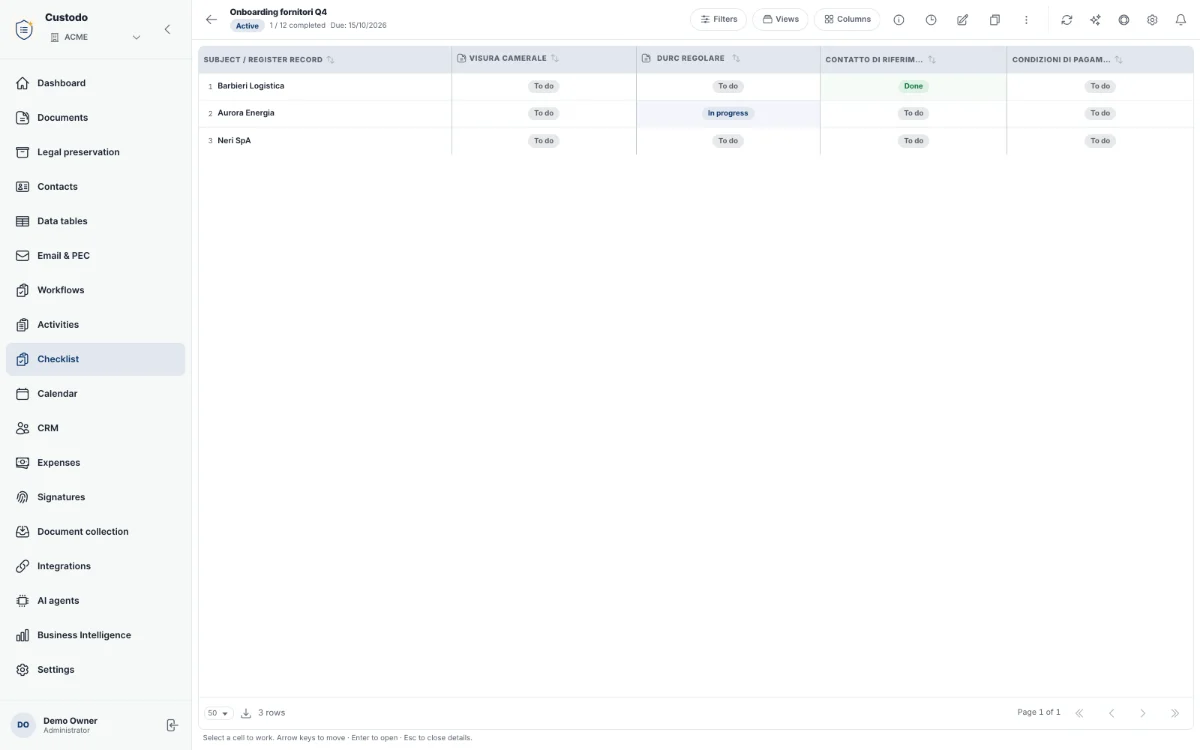1200x750 pixels.
Task: Open Neri SpA Visura Camerale cell
Action: [x=544, y=141]
